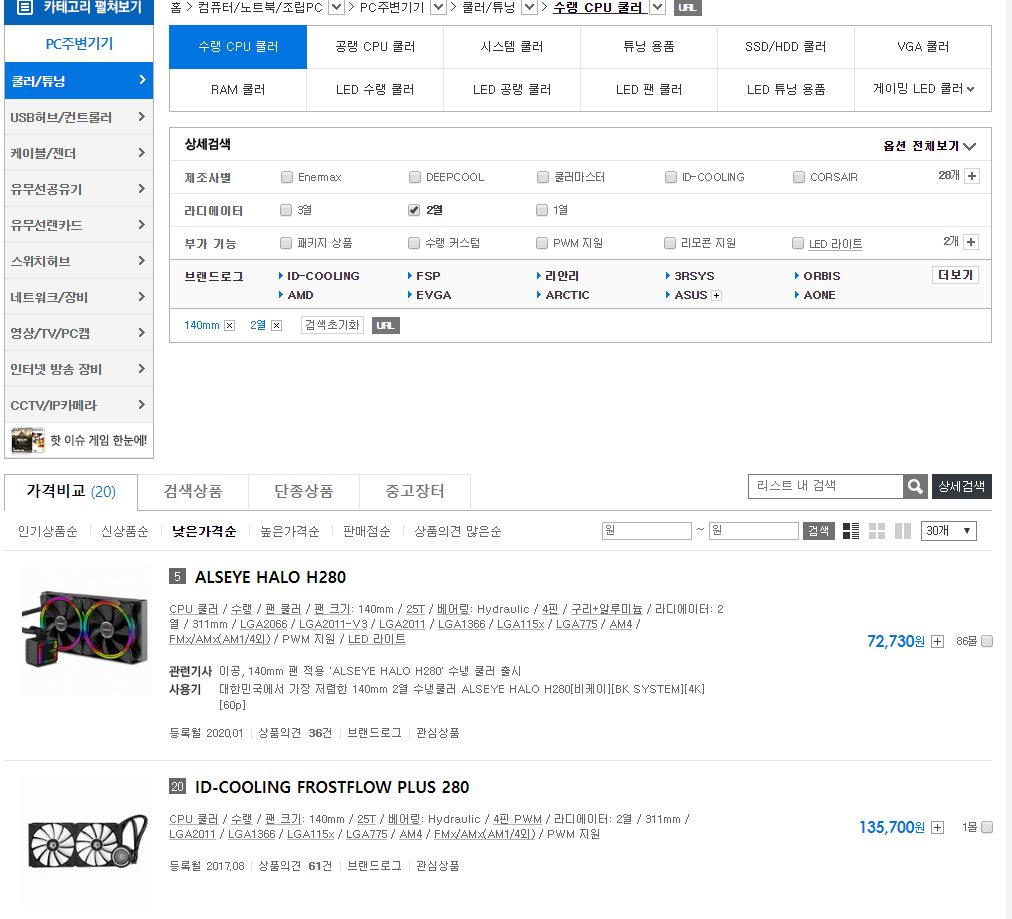Viewport: 1012px width, 919px height.
Task: Open the VGA 쿨러 tab
Action: coord(923,47)
